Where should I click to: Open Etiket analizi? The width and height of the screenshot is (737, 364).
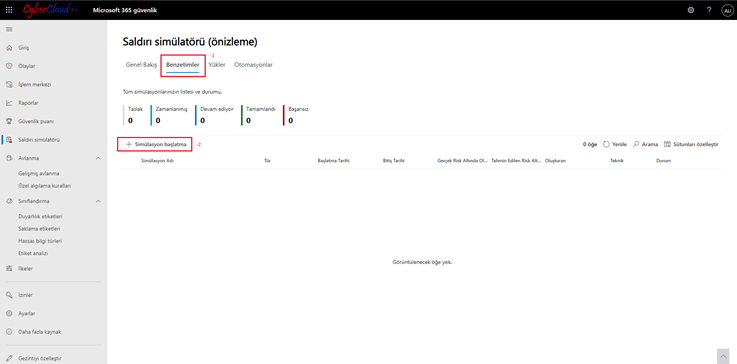[x=33, y=253]
